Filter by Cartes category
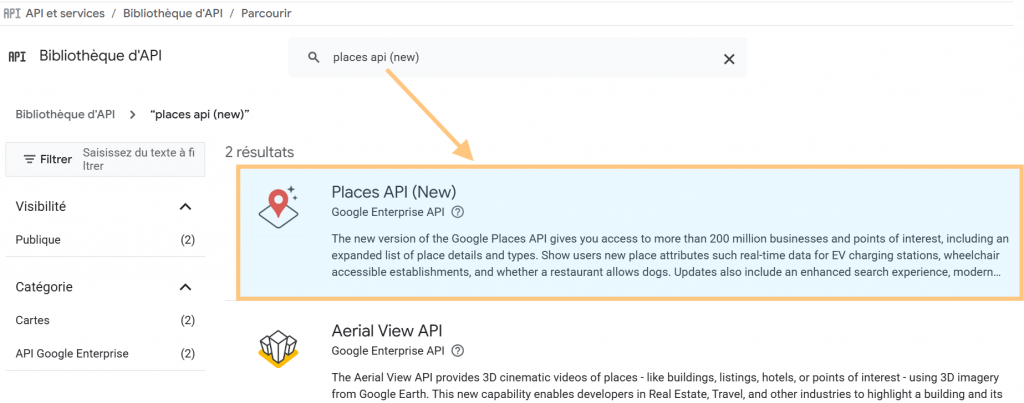1024x403 pixels. coord(33,320)
